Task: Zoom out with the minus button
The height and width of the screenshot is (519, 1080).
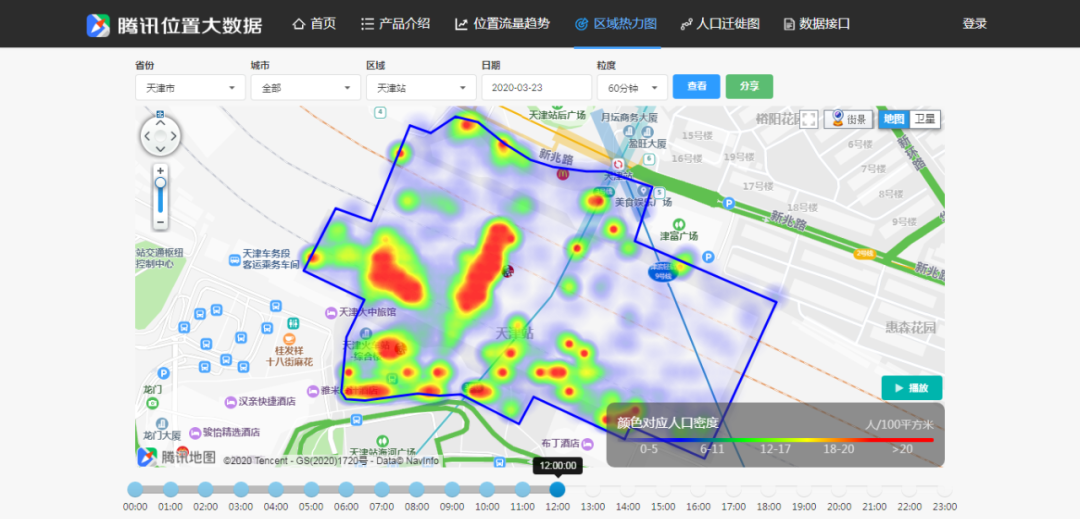Action: click(x=160, y=222)
